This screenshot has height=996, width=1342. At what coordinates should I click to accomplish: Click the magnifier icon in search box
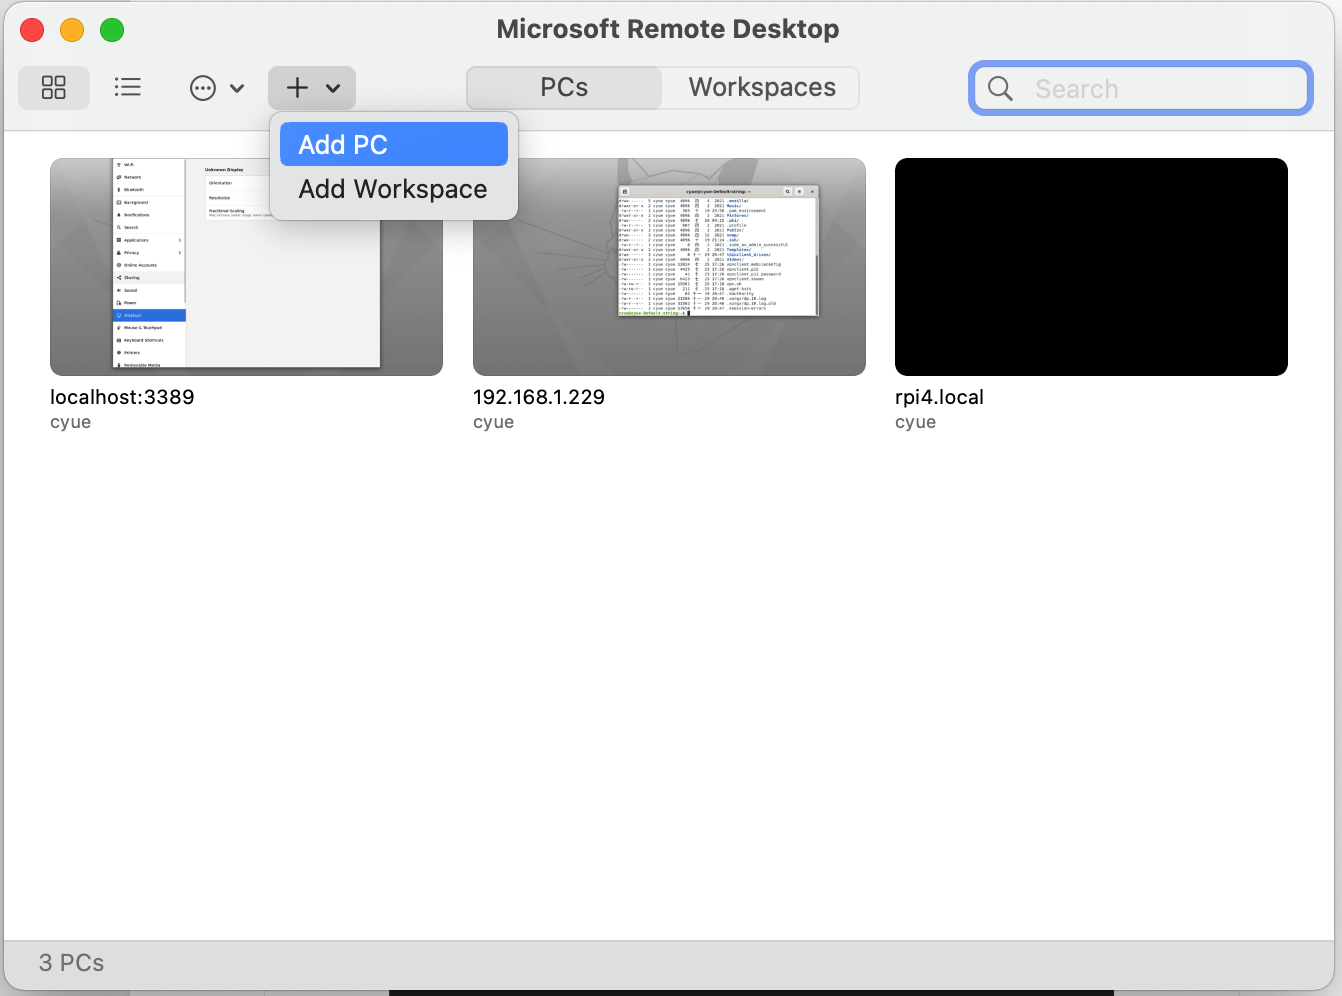1000,89
